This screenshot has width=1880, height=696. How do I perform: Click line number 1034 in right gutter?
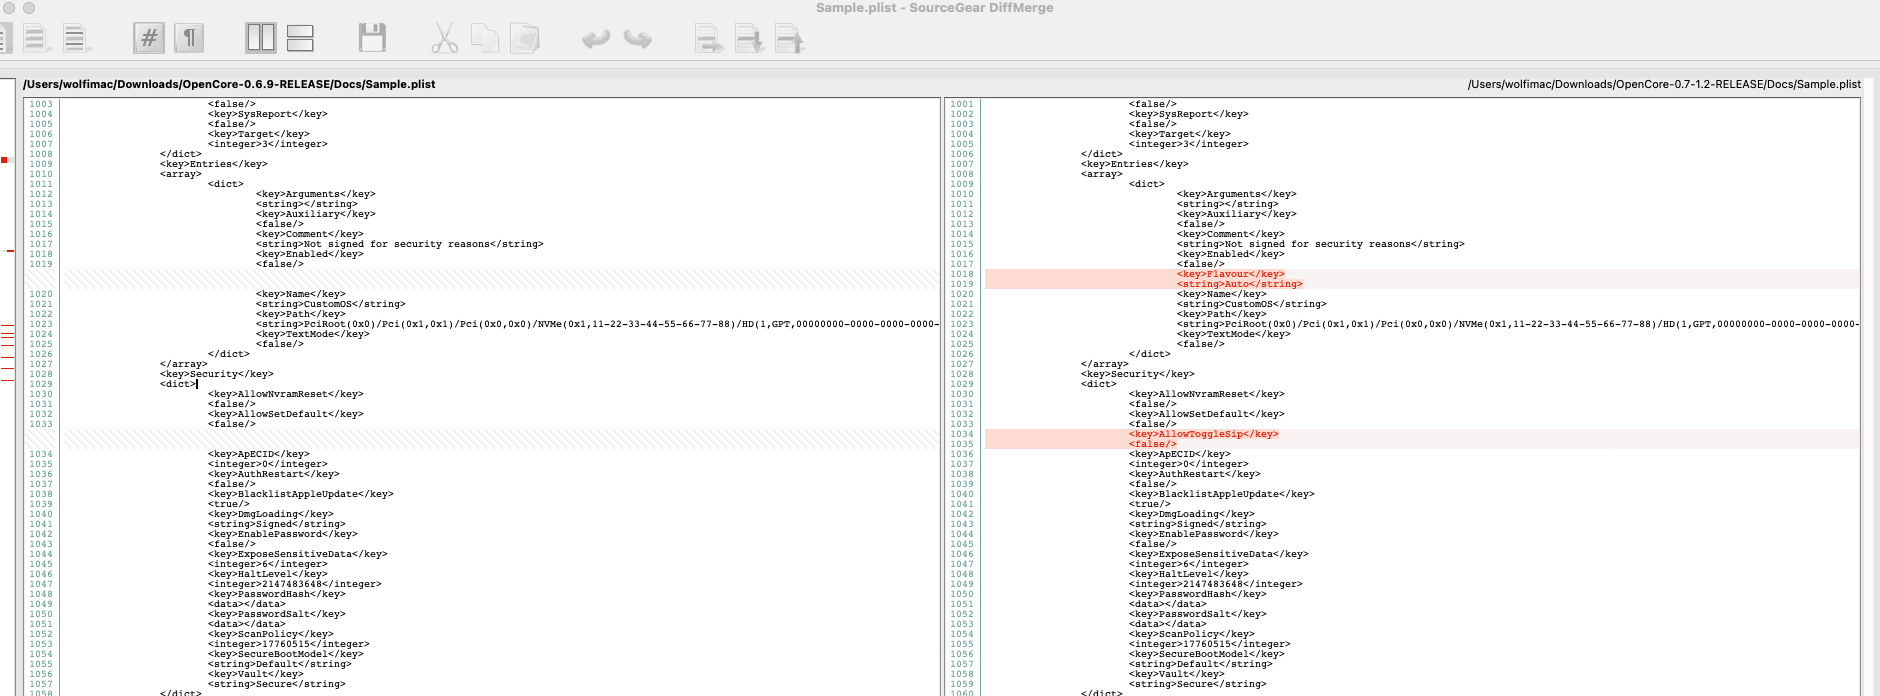point(962,434)
